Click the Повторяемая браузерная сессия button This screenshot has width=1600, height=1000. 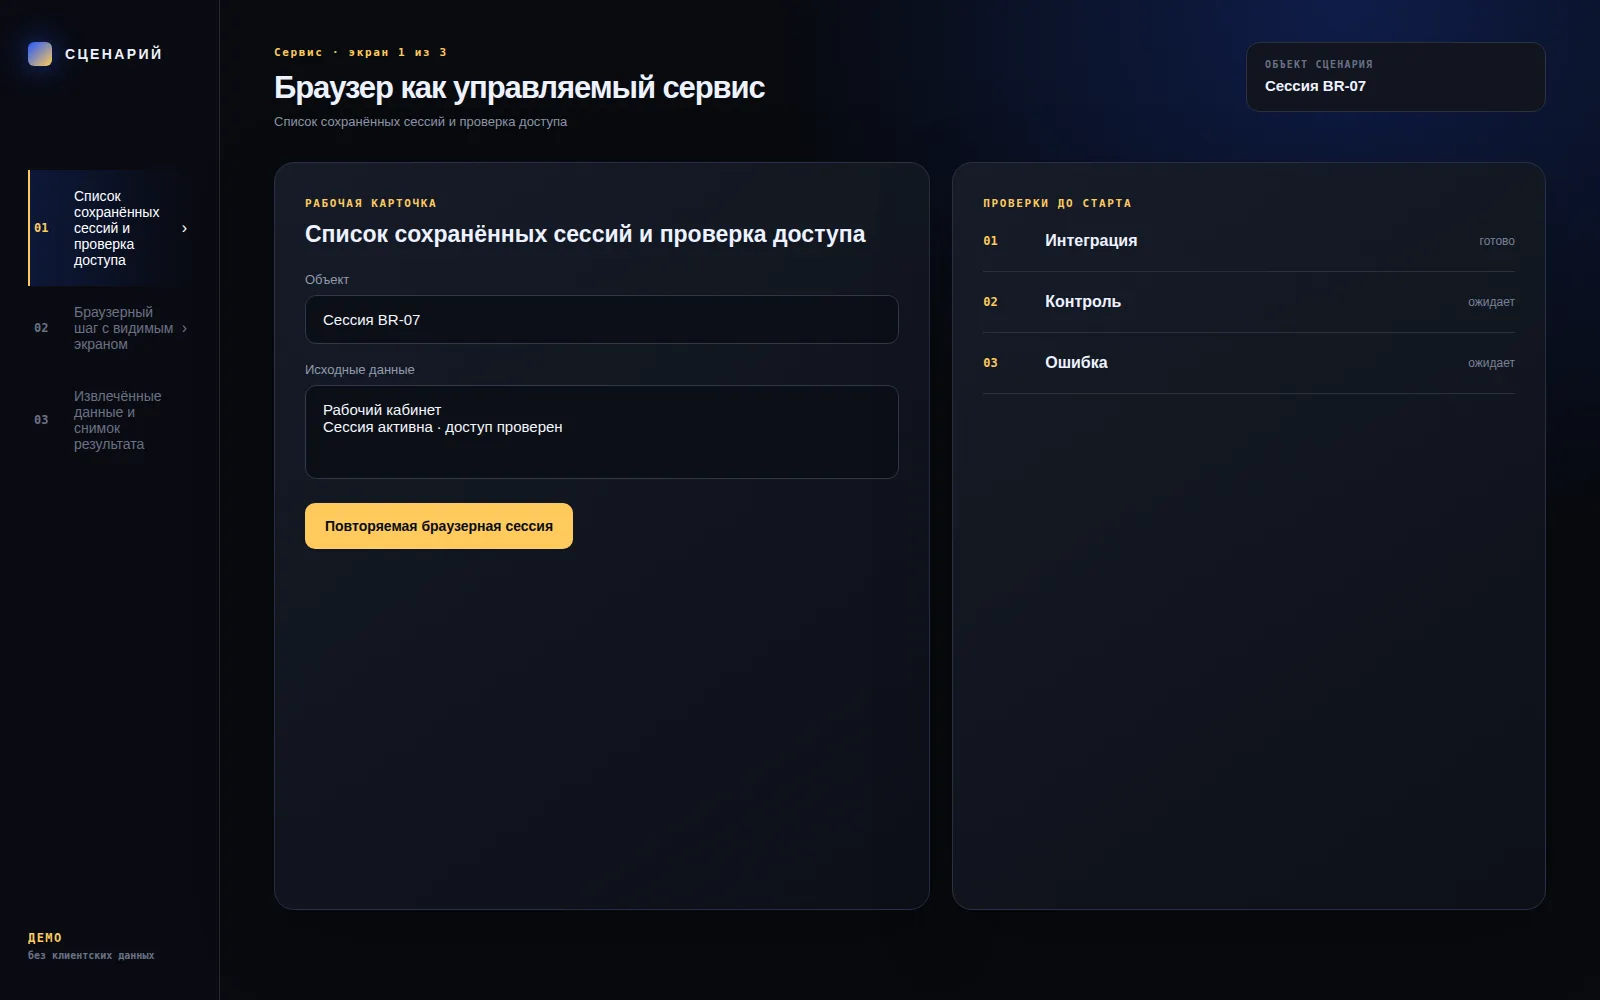pos(439,526)
